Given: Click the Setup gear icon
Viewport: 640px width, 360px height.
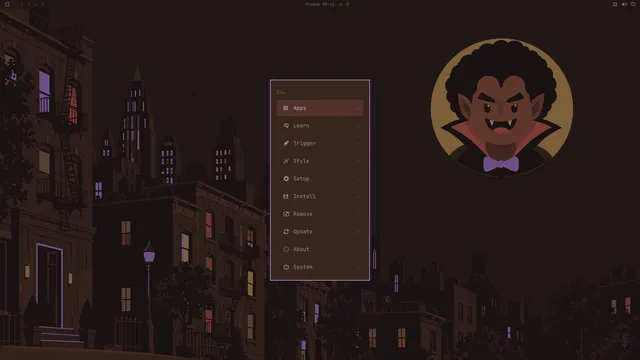Looking at the screenshot, I should pyautogui.click(x=286, y=179).
